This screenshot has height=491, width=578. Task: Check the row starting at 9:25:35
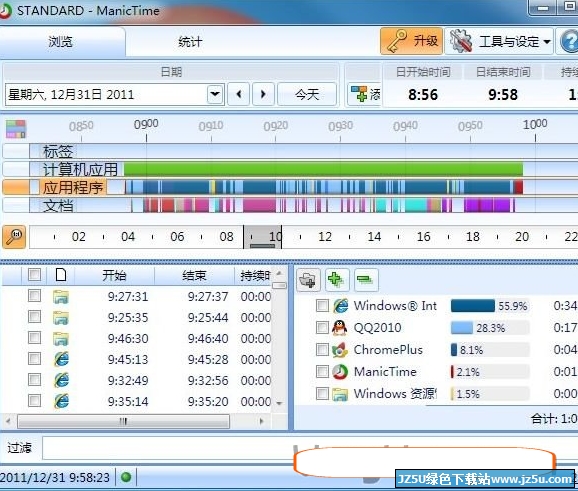tap(35, 317)
